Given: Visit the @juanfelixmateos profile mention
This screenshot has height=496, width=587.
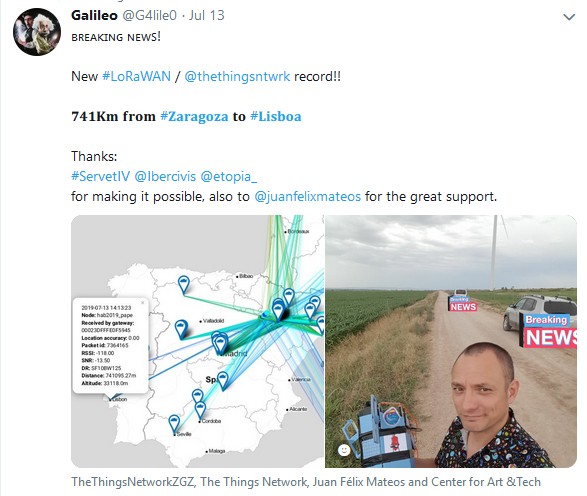Looking at the screenshot, I should pos(307,197).
